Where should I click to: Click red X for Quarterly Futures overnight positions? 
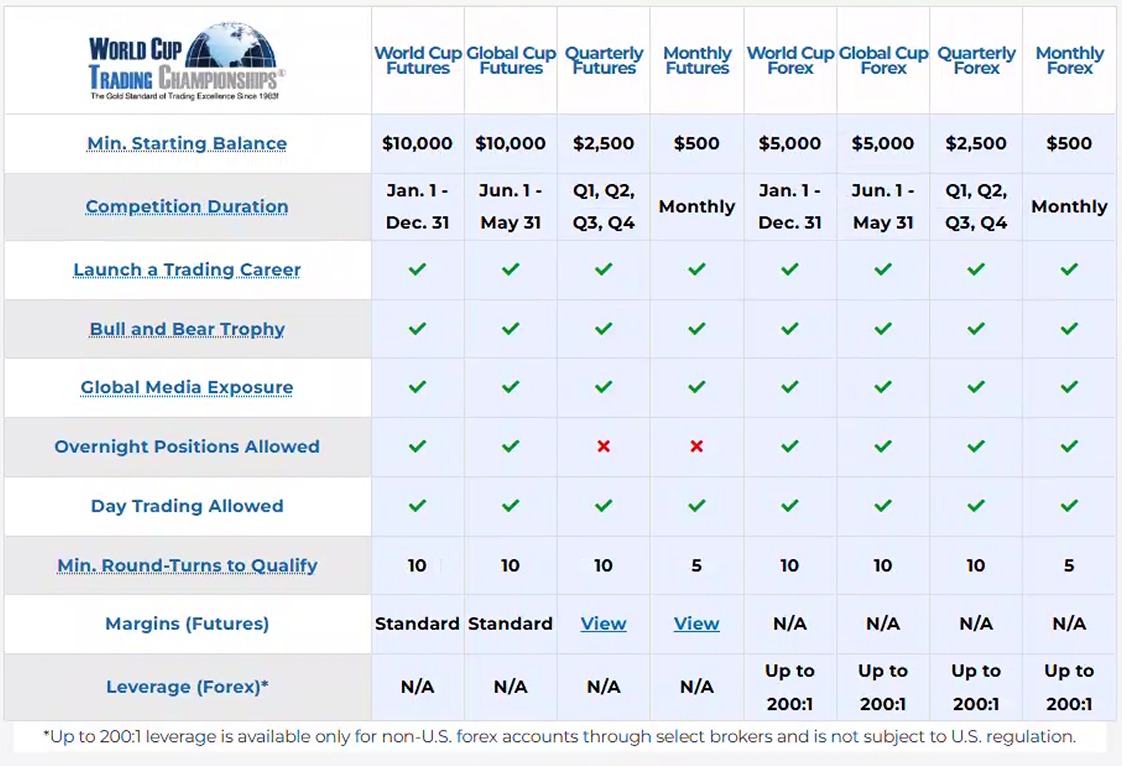click(x=603, y=446)
